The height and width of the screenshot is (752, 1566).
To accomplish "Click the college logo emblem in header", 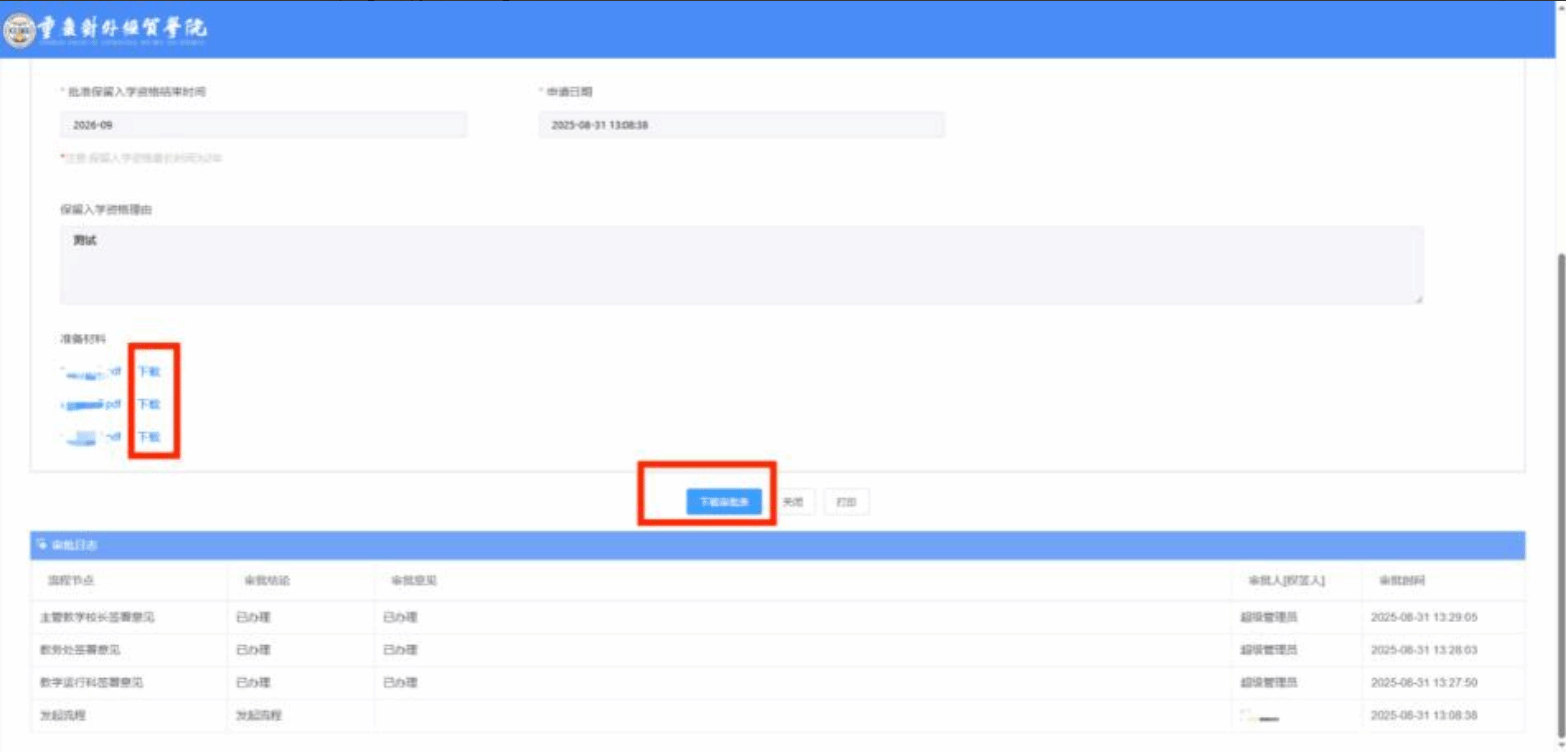I will point(19,31).
